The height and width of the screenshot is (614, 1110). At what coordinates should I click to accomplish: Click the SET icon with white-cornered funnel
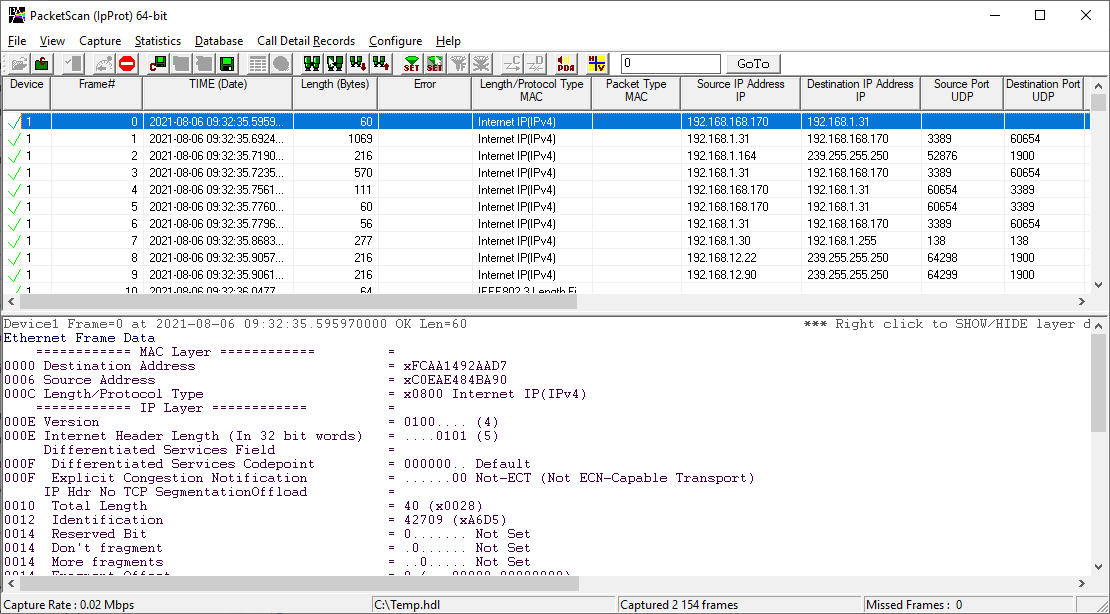(x=435, y=64)
